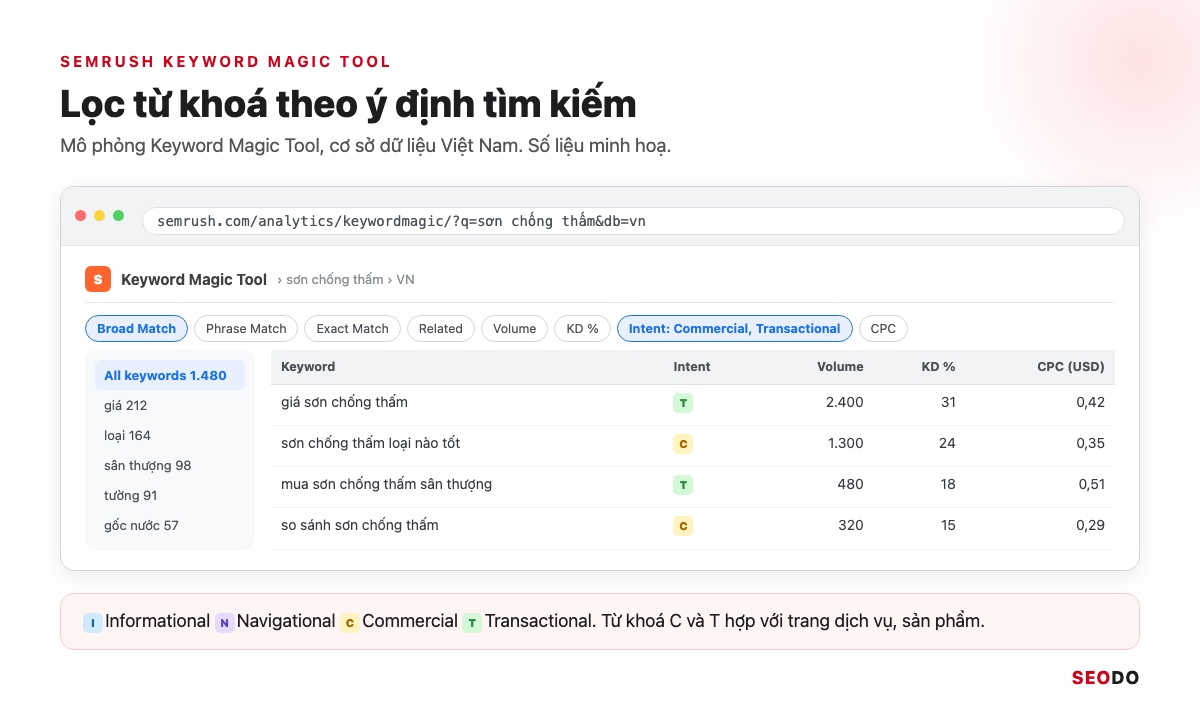Sort by the Volume column header
Image resolution: width=1200 pixels, height=710 pixels.
tap(840, 367)
